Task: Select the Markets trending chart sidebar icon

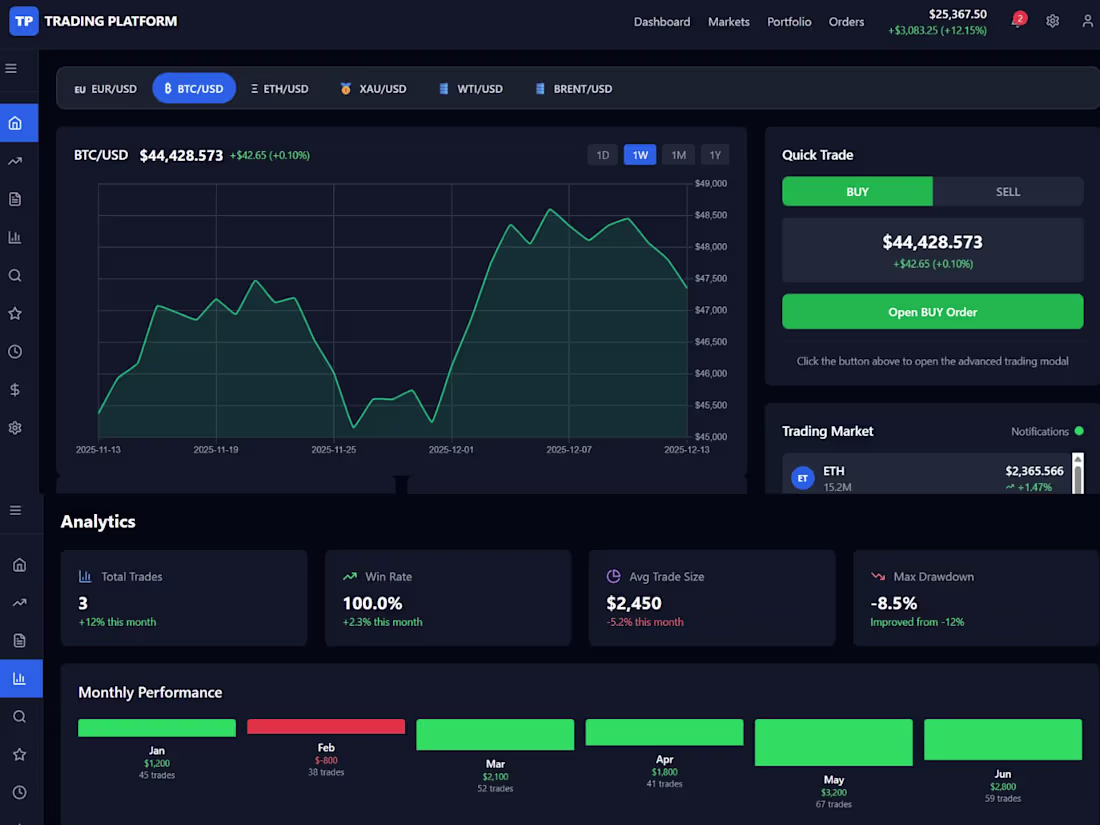Action: point(20,160)
